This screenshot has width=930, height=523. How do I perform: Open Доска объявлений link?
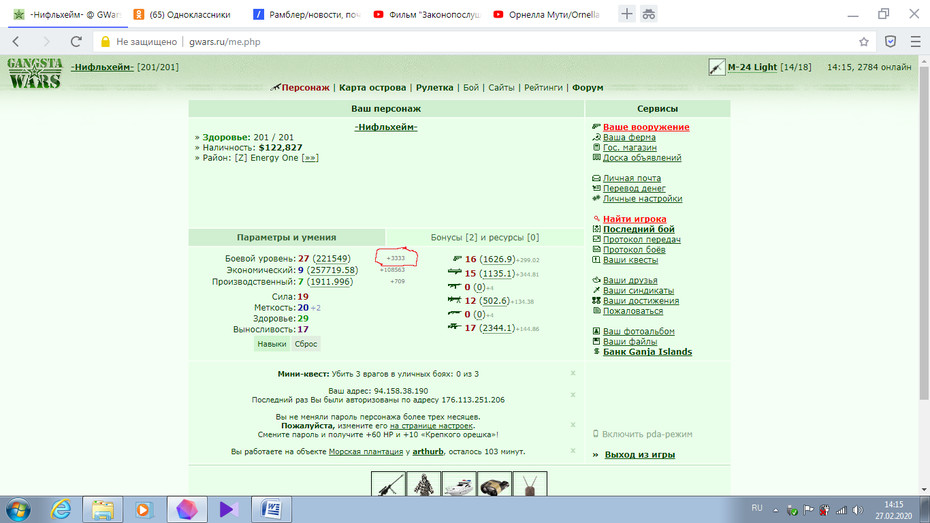coord(642,158)
